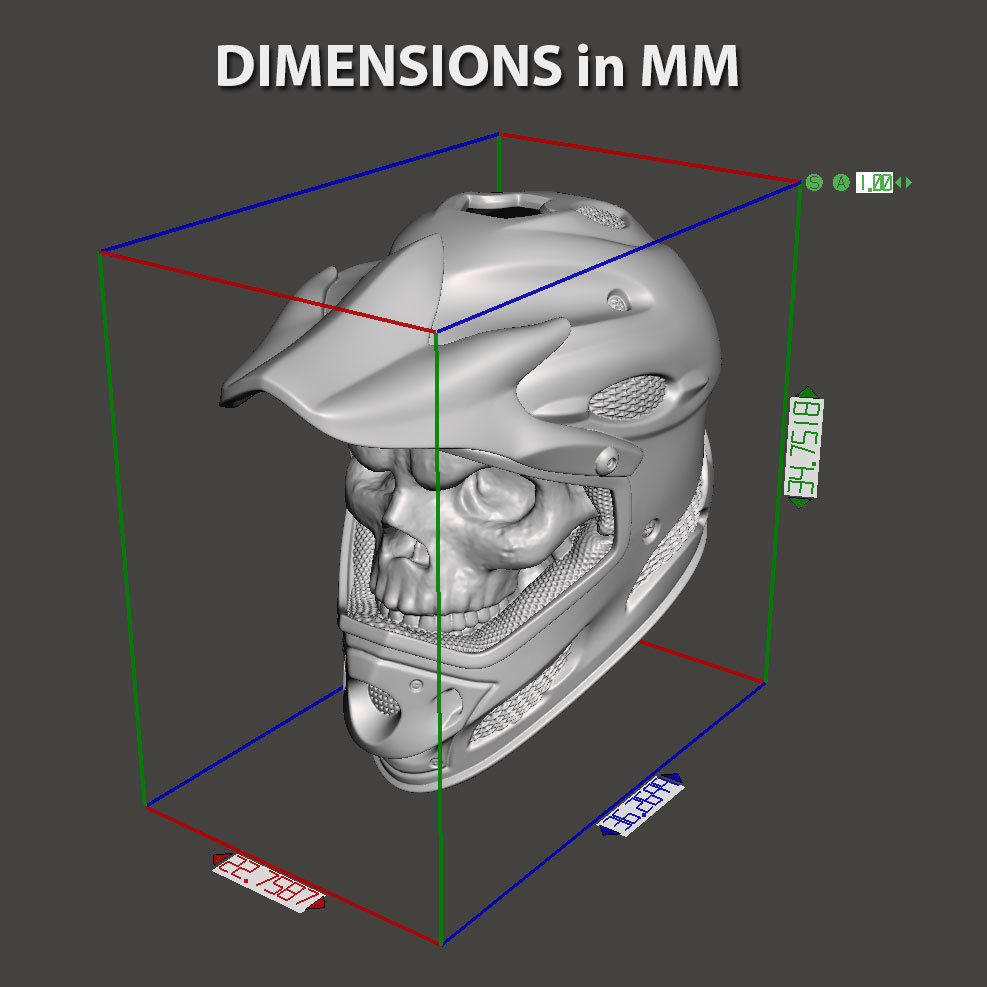Click the green left arrow beside 1.00
987x987 pixels.
pyautogui.click(x=899, y=183)
